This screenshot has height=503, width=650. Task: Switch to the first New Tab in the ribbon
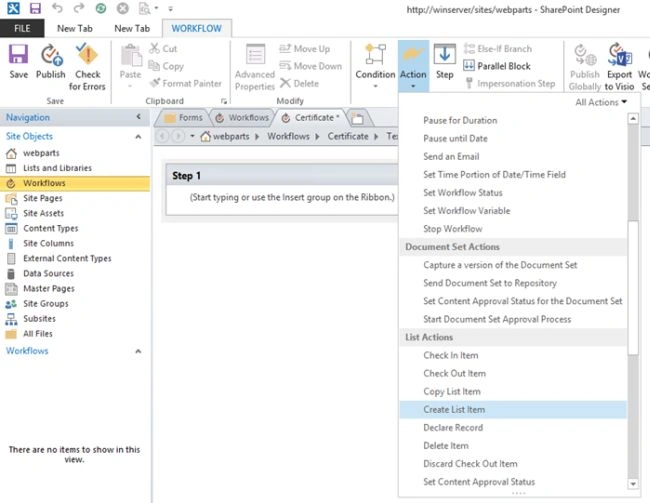point(75,28)
